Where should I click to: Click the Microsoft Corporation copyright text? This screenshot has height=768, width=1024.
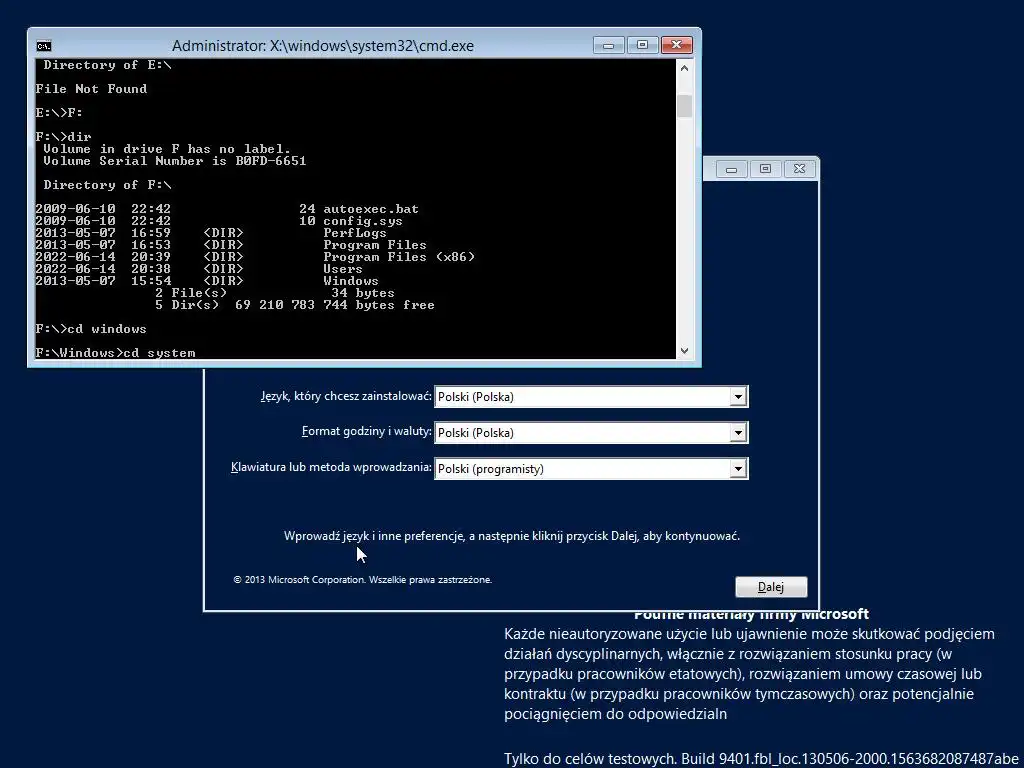point(362,579)
